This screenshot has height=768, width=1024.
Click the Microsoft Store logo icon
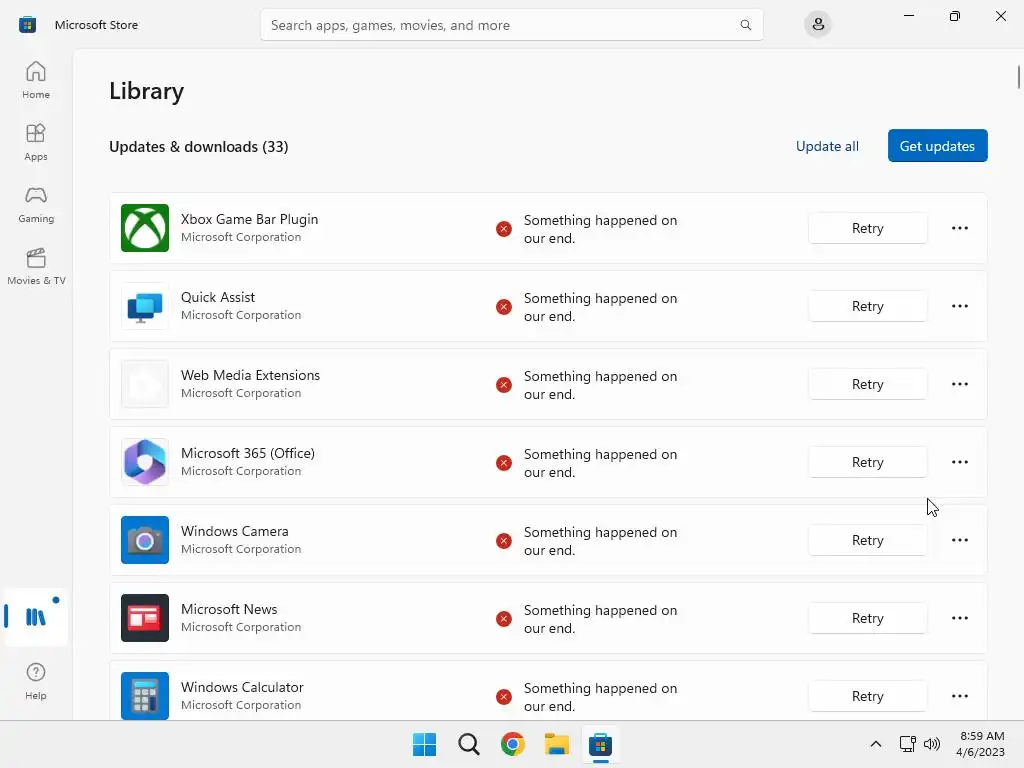coord(27,25)
